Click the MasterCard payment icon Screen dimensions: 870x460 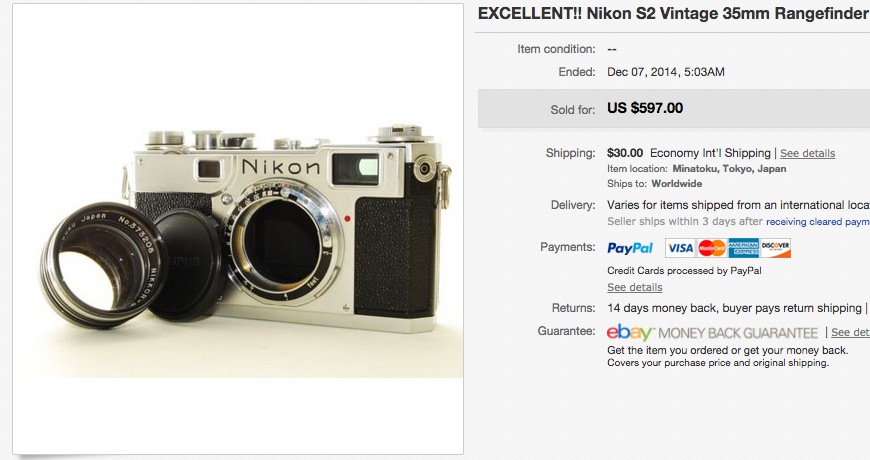click(x=711, y=248)
